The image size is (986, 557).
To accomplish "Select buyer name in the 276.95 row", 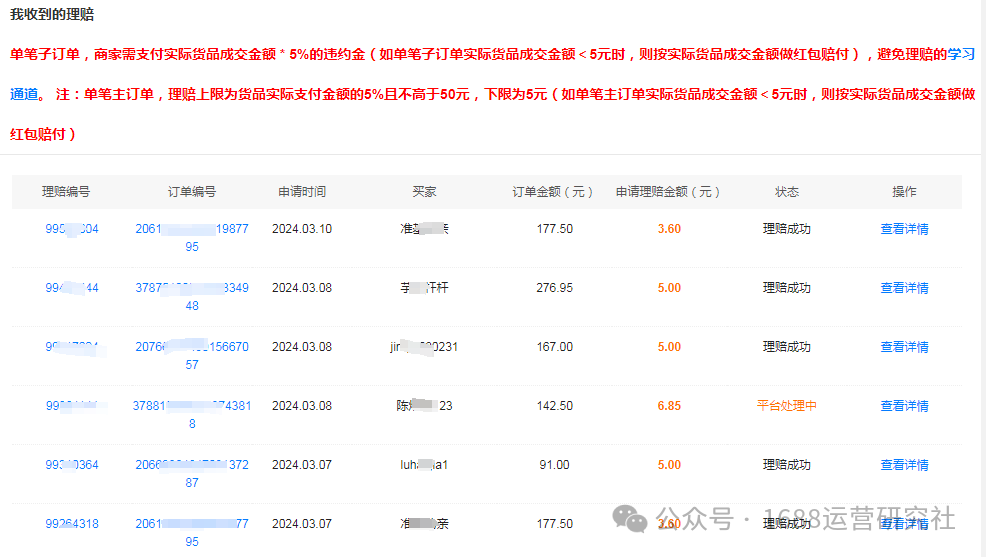I will pyautogui.click(x=424, y=288).
